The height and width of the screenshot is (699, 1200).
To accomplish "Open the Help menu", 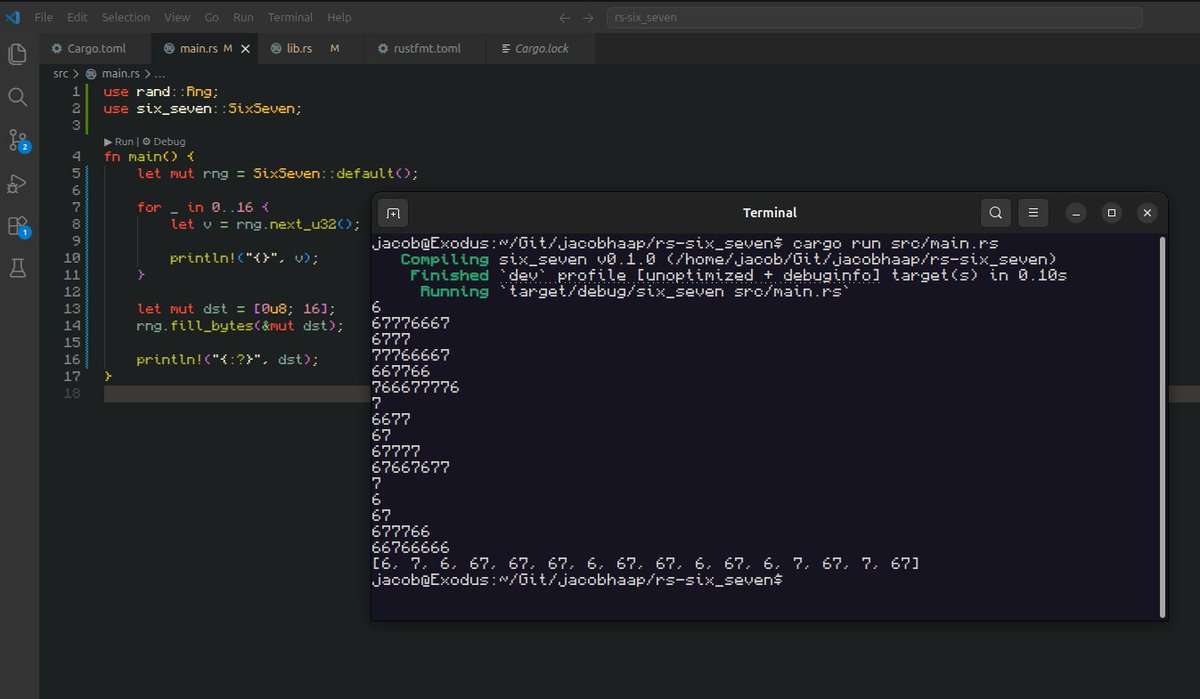I will (x=339, y=17).
